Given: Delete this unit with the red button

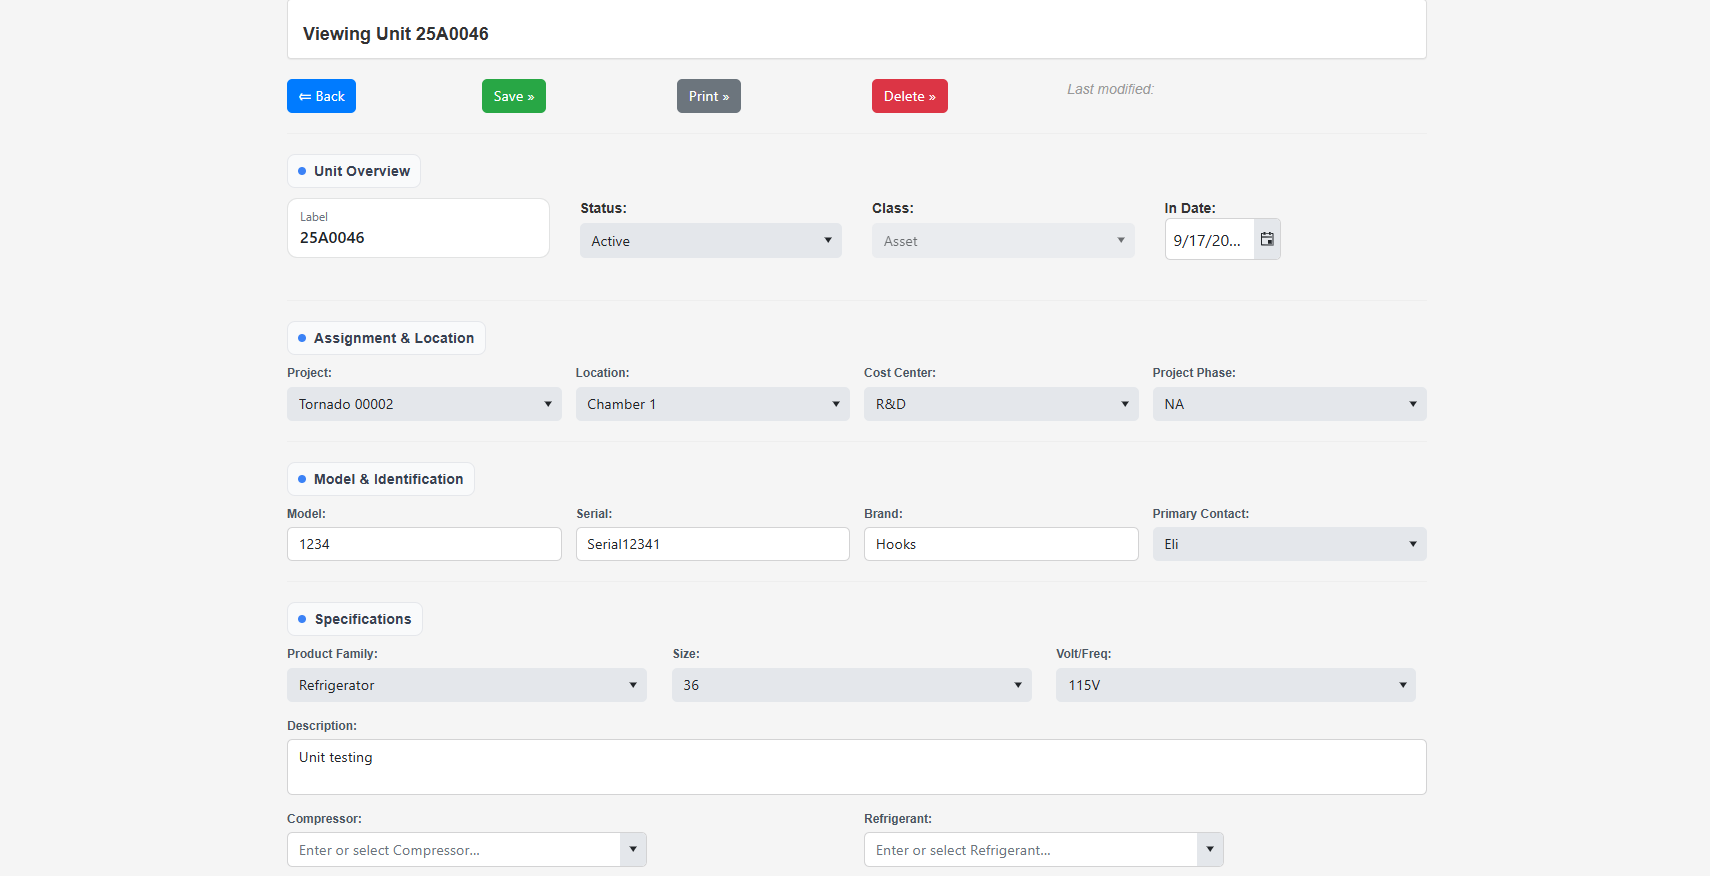Looking at the screenshot, I should 909,96.
